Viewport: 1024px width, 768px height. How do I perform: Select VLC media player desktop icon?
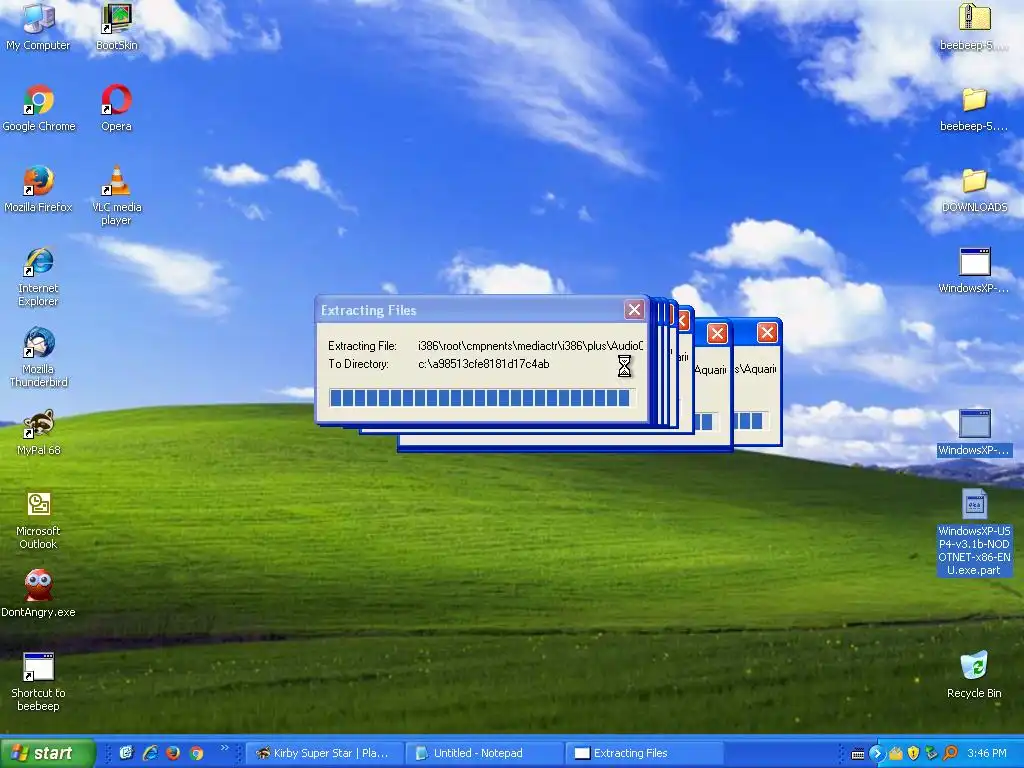[116, 196]
